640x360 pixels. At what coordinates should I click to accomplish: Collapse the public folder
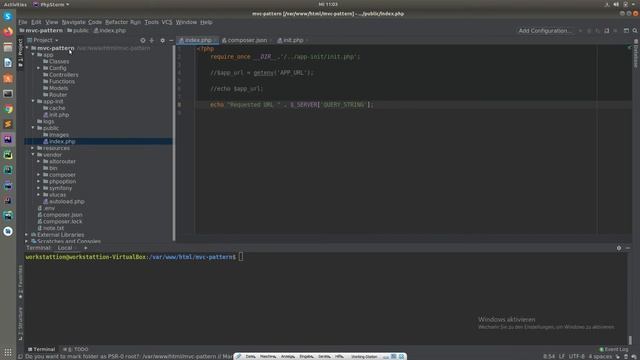pos(33,128)
